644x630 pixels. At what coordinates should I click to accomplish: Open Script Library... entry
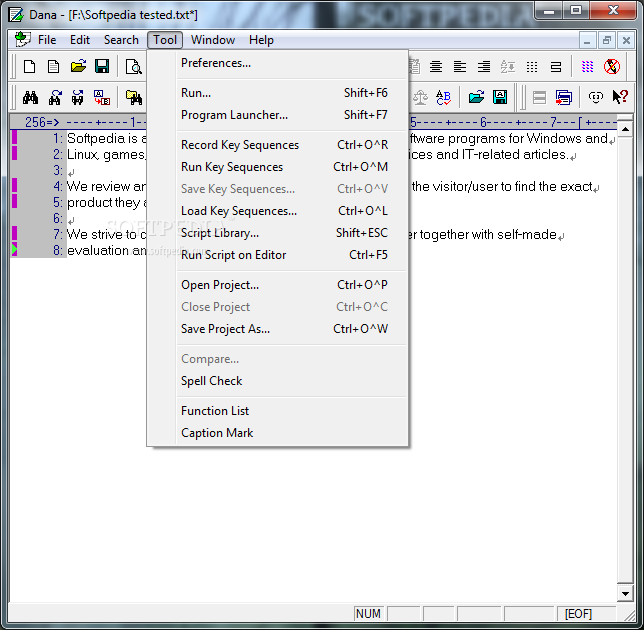click(x=278, y=233)
